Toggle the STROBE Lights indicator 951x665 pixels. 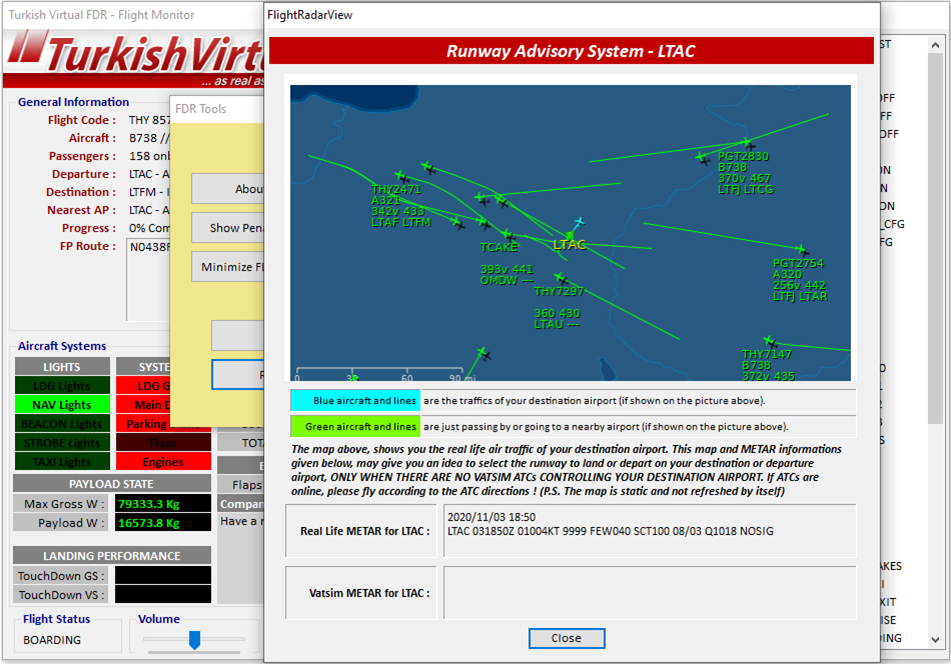pos(62,443)
